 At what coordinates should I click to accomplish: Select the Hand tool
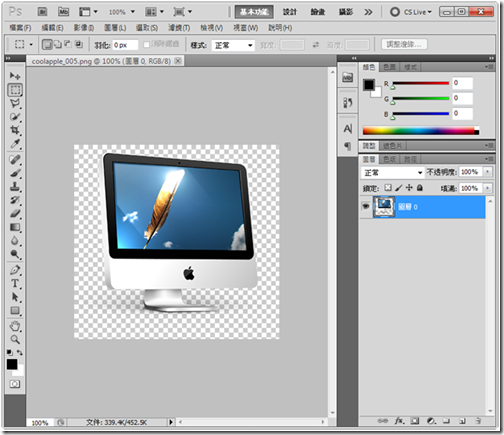[x=15, y=326]
